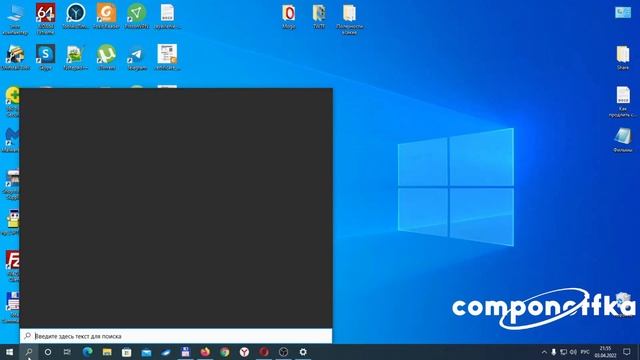Viewport: 640px width, 360px height.
Task: Open the Telegram desktop shortcut
Action: 137,58
